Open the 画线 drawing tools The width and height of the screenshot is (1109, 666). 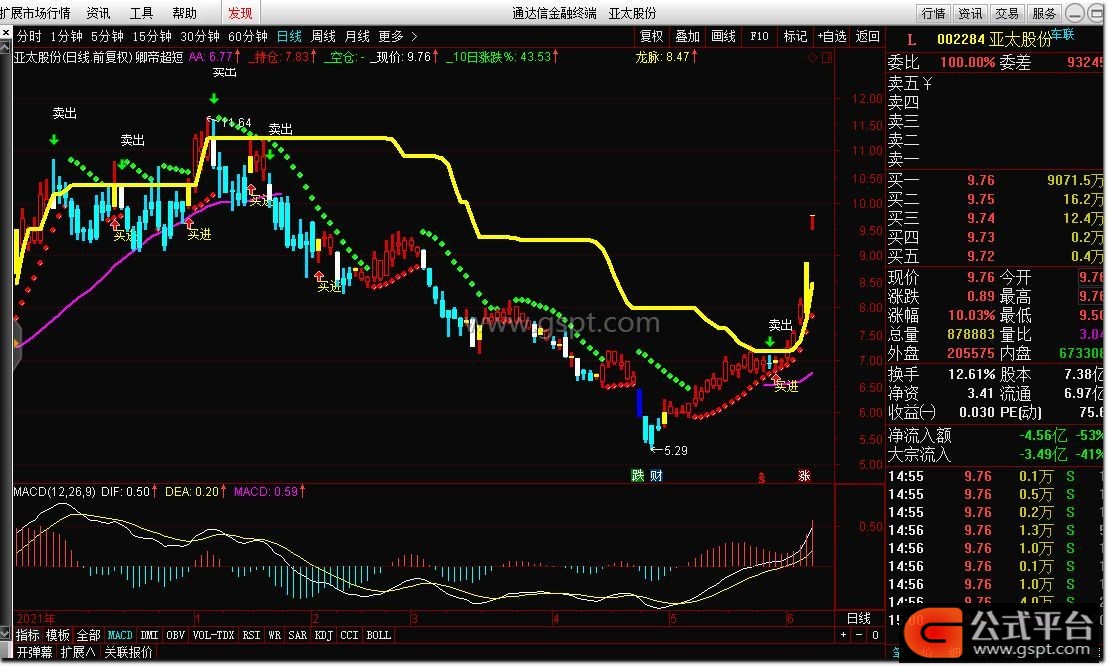(x=724, y=36)
